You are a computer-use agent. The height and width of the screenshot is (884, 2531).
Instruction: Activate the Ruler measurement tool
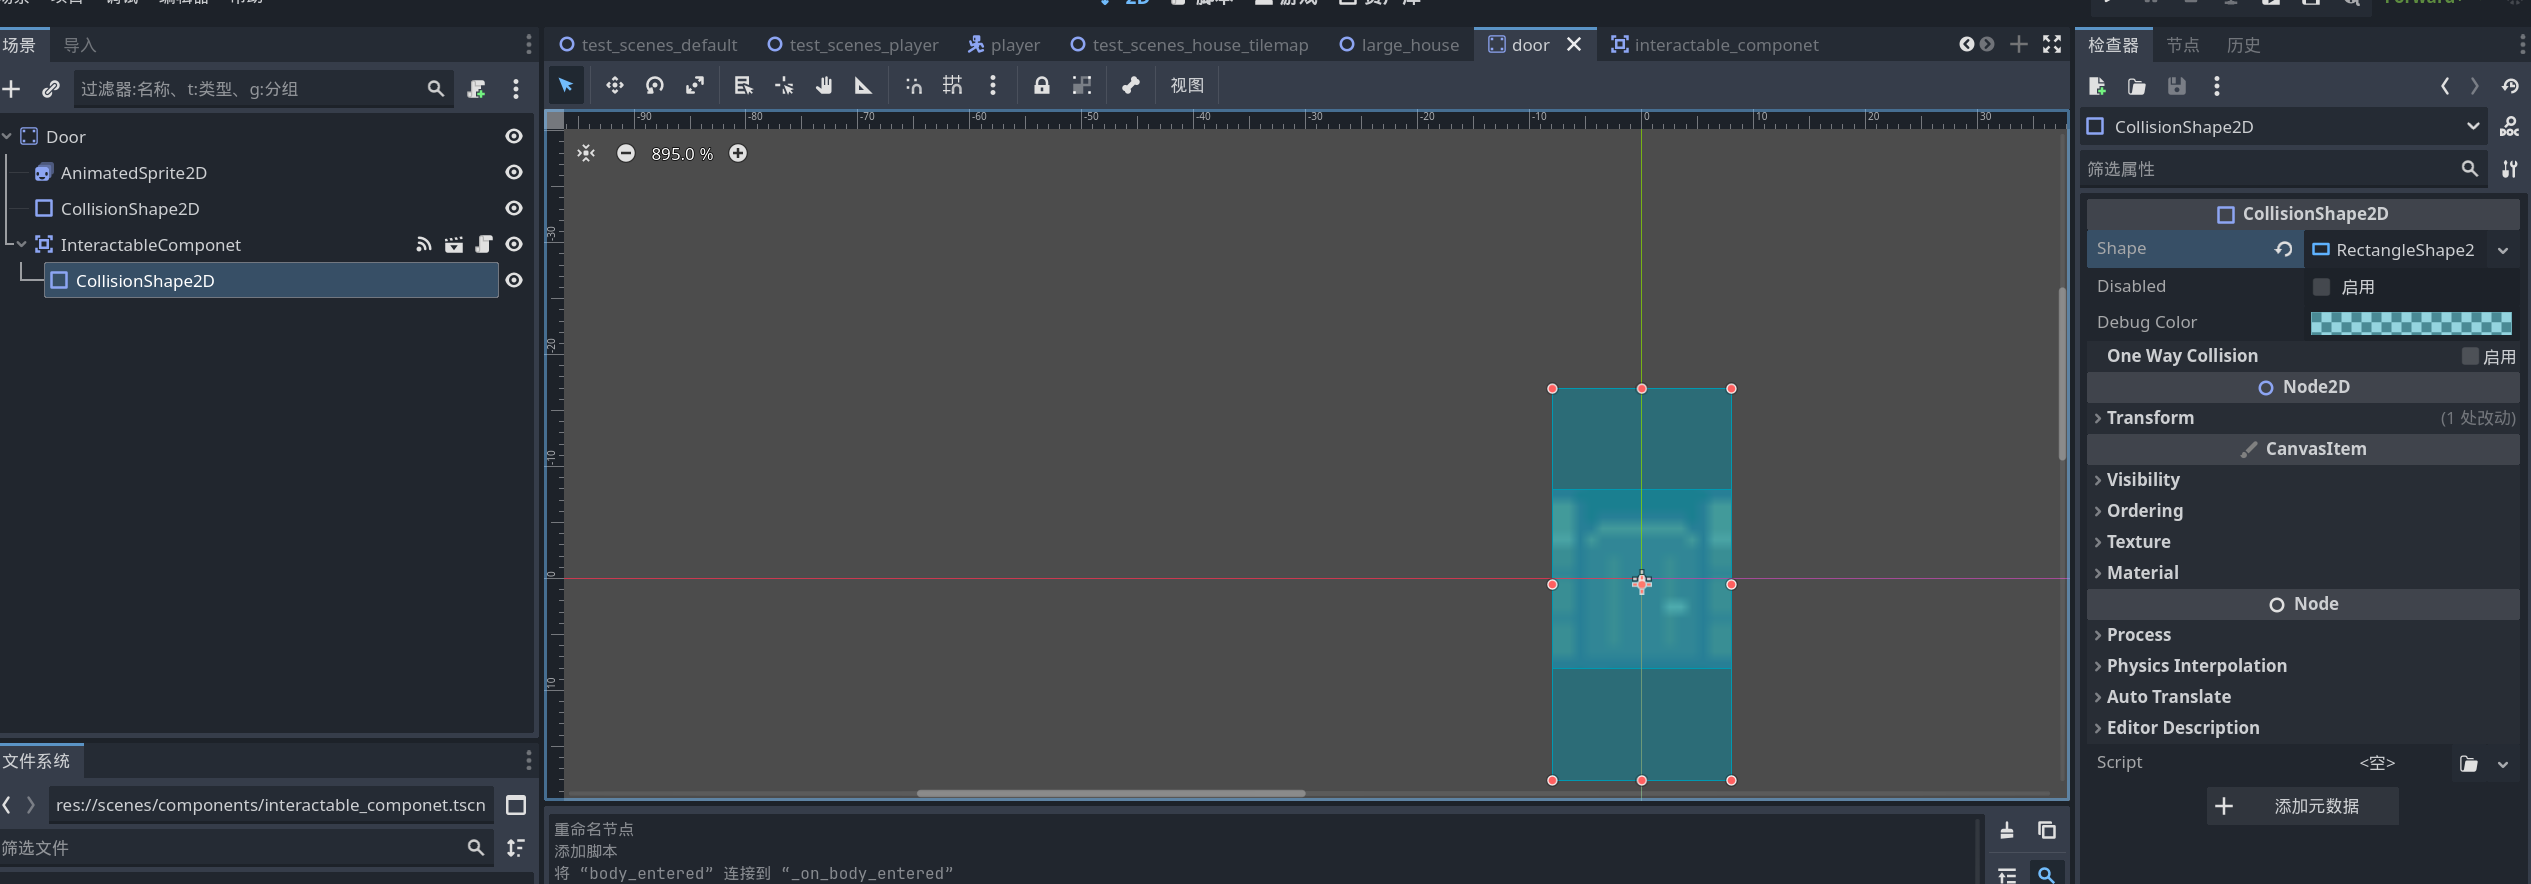pyautogui.click(x=863, y=86)
